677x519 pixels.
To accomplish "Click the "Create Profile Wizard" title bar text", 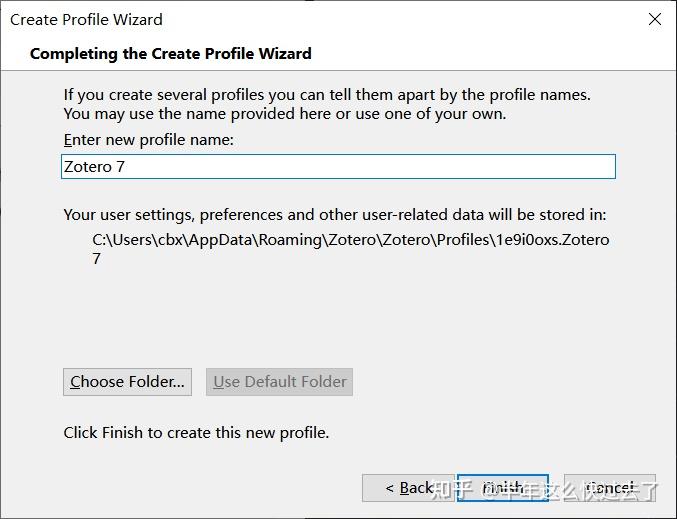I will pyautogui.click(x=86, y=19).
